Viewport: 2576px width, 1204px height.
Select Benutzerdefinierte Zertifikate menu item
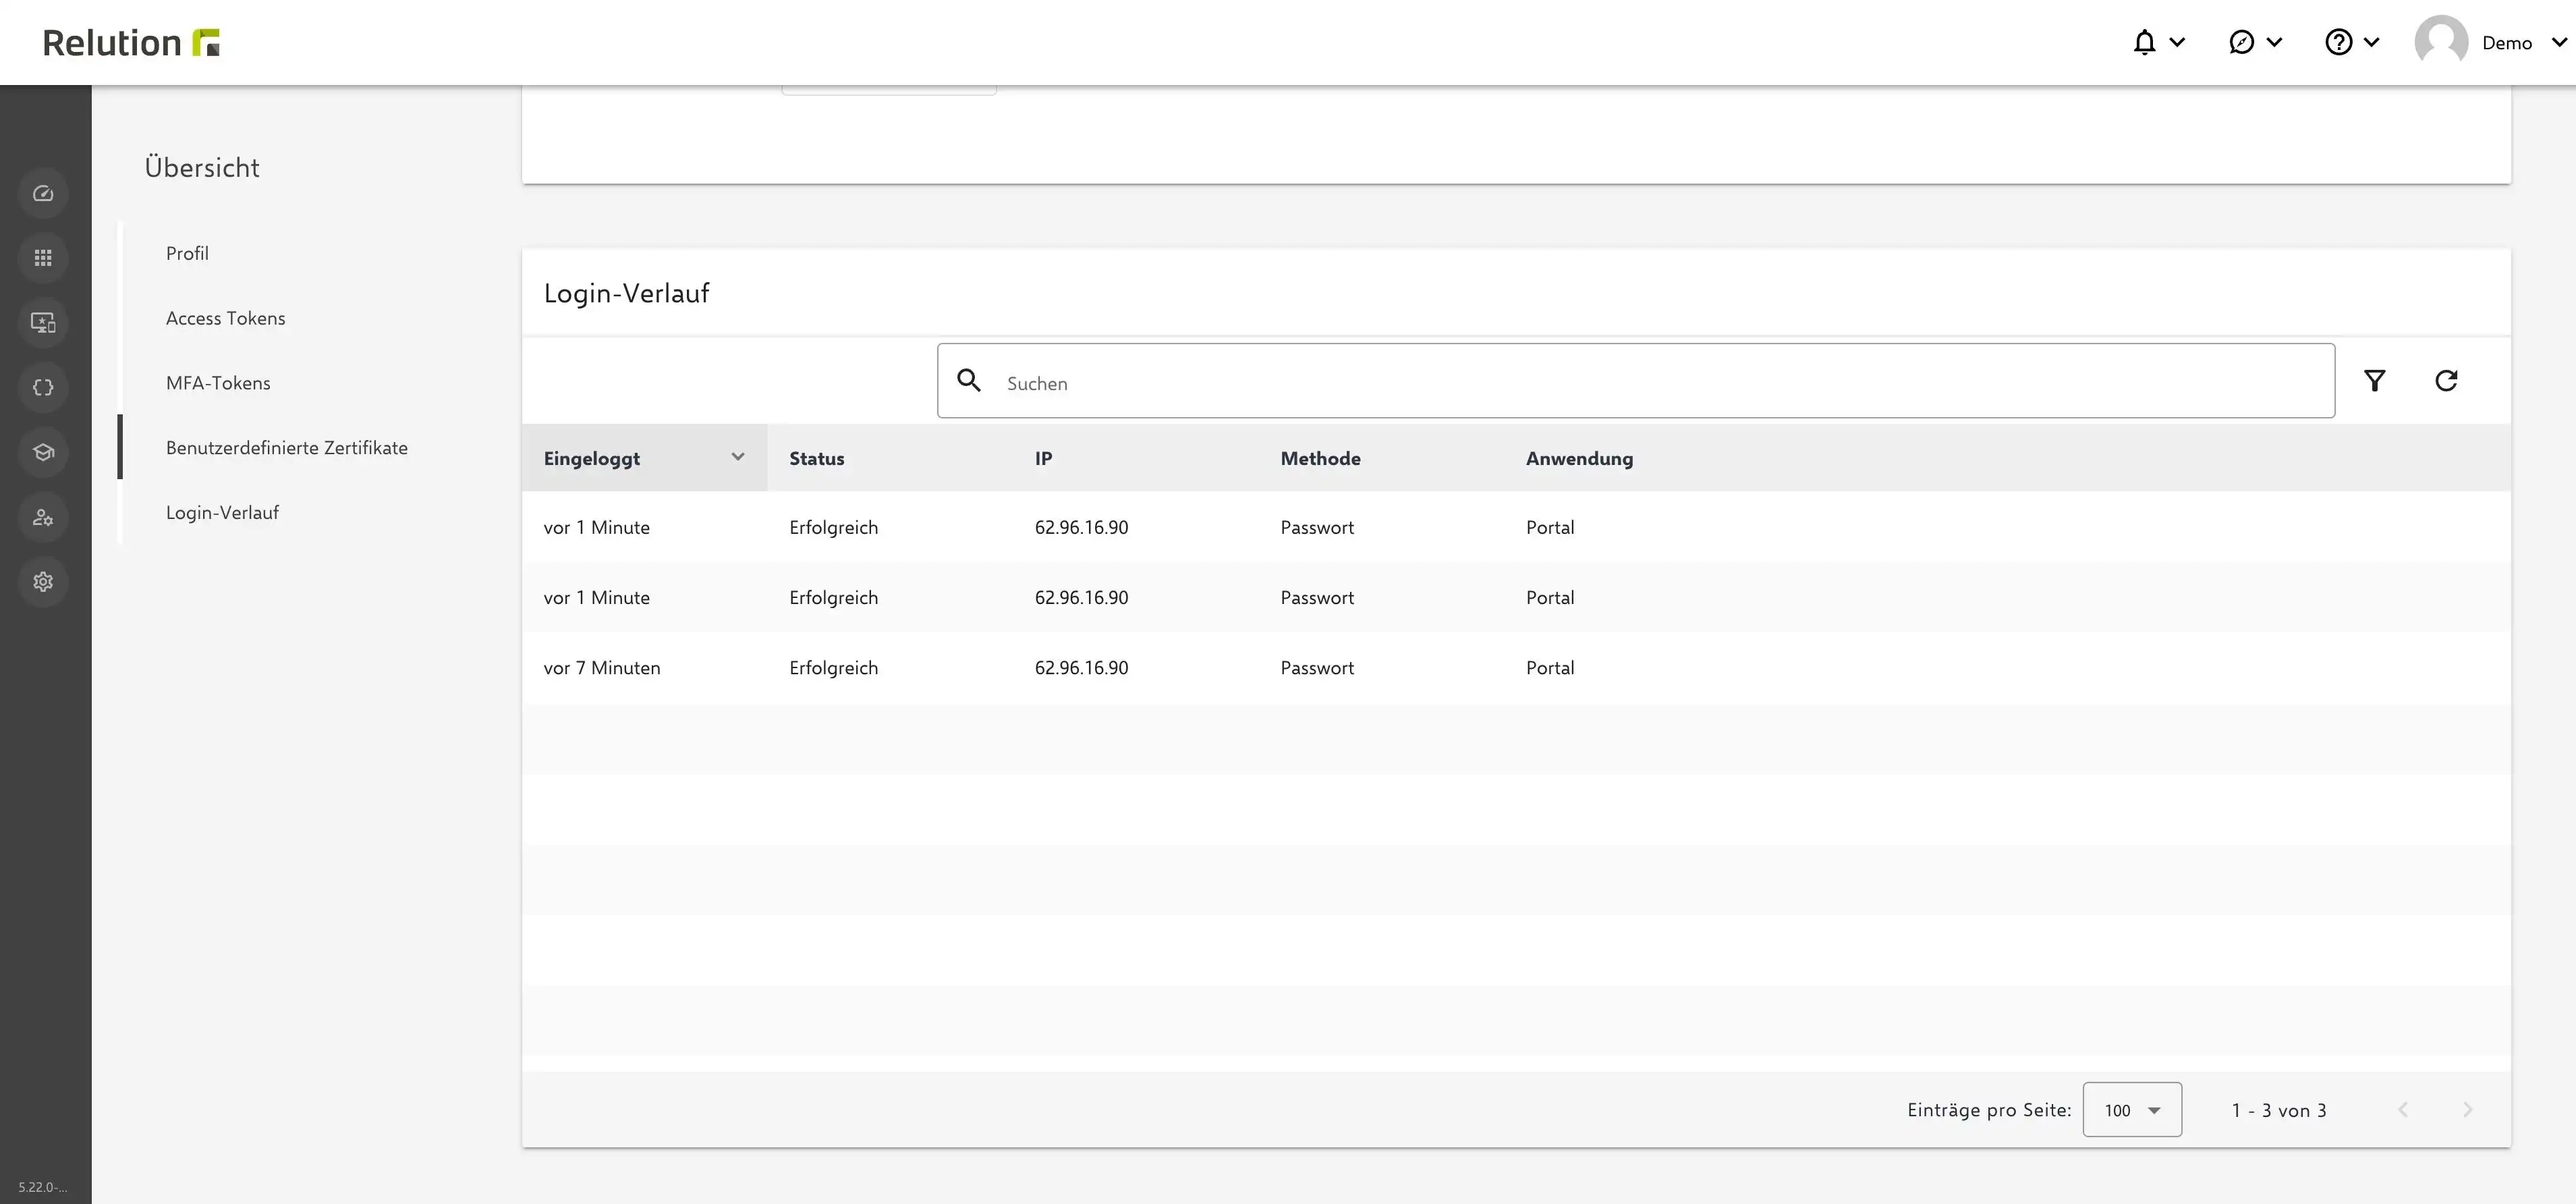286,448
